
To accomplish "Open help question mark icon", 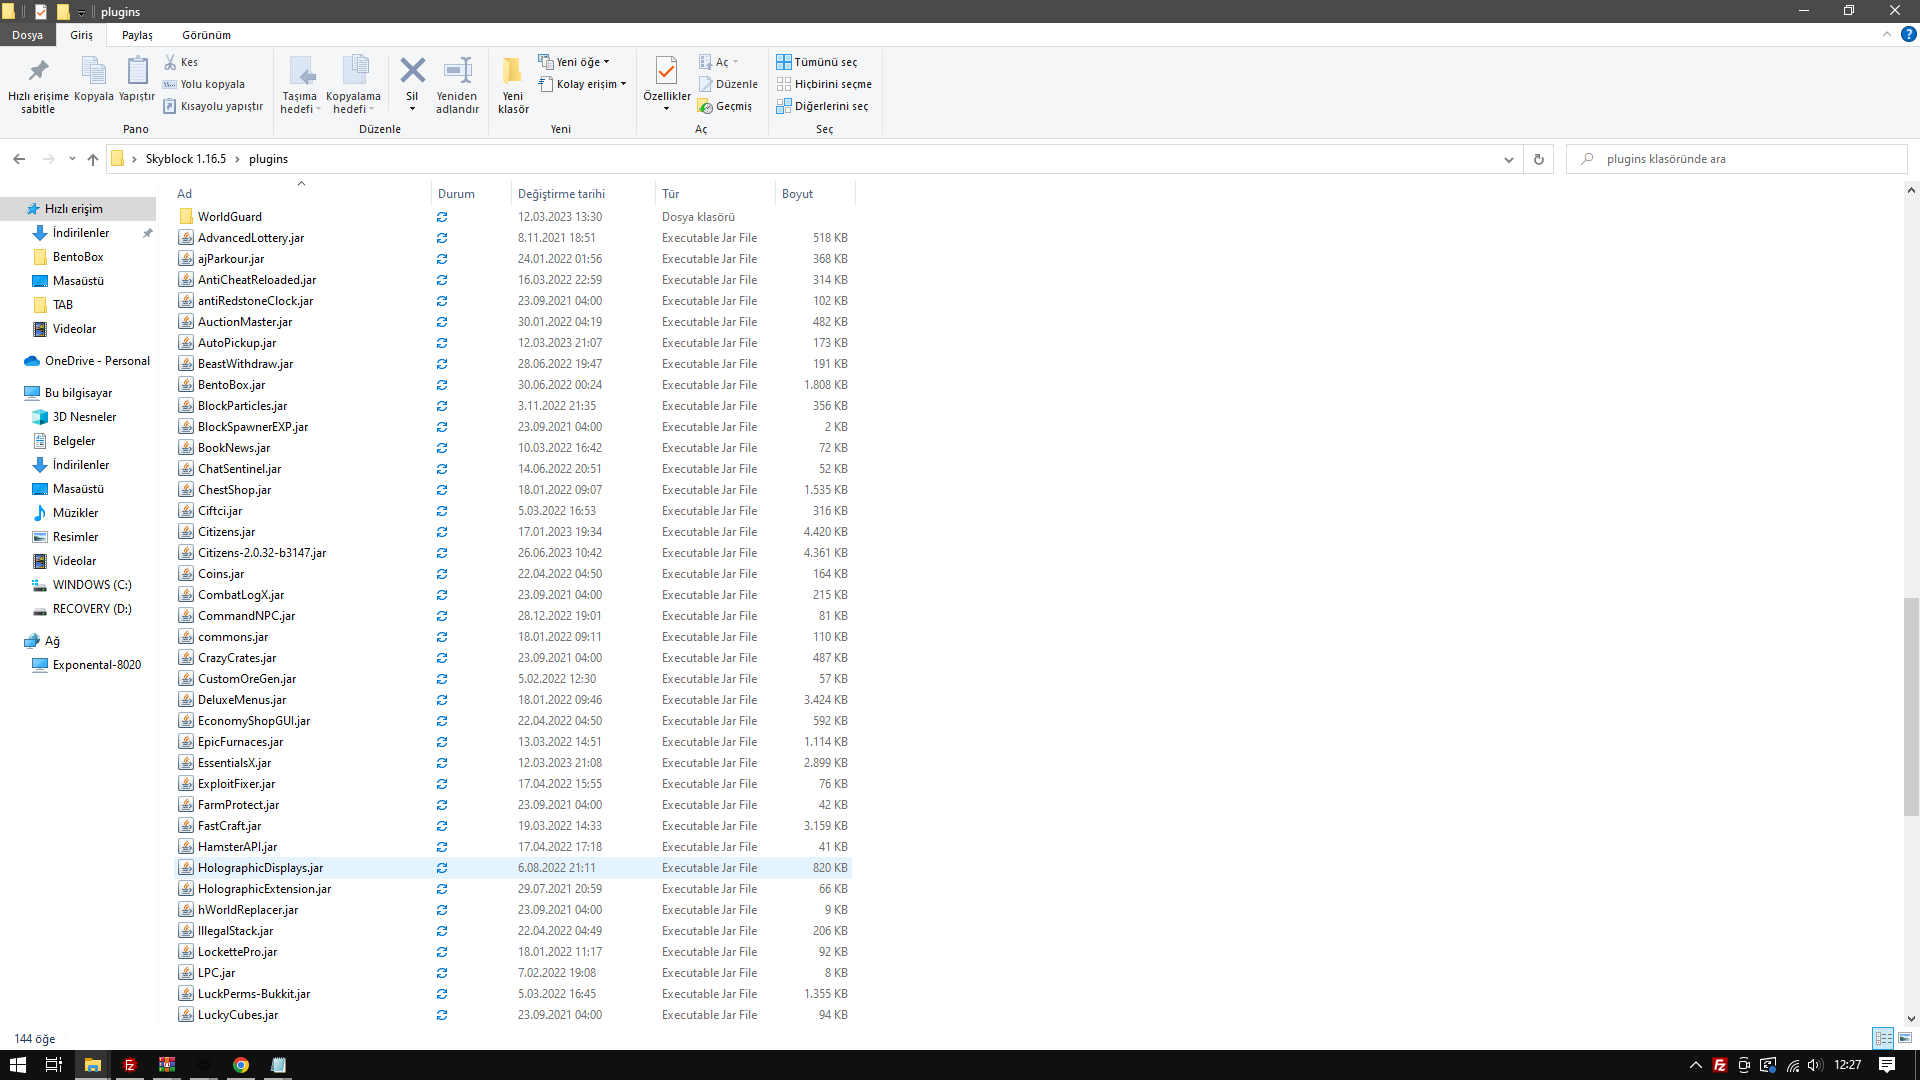I will click(1908, 35).
